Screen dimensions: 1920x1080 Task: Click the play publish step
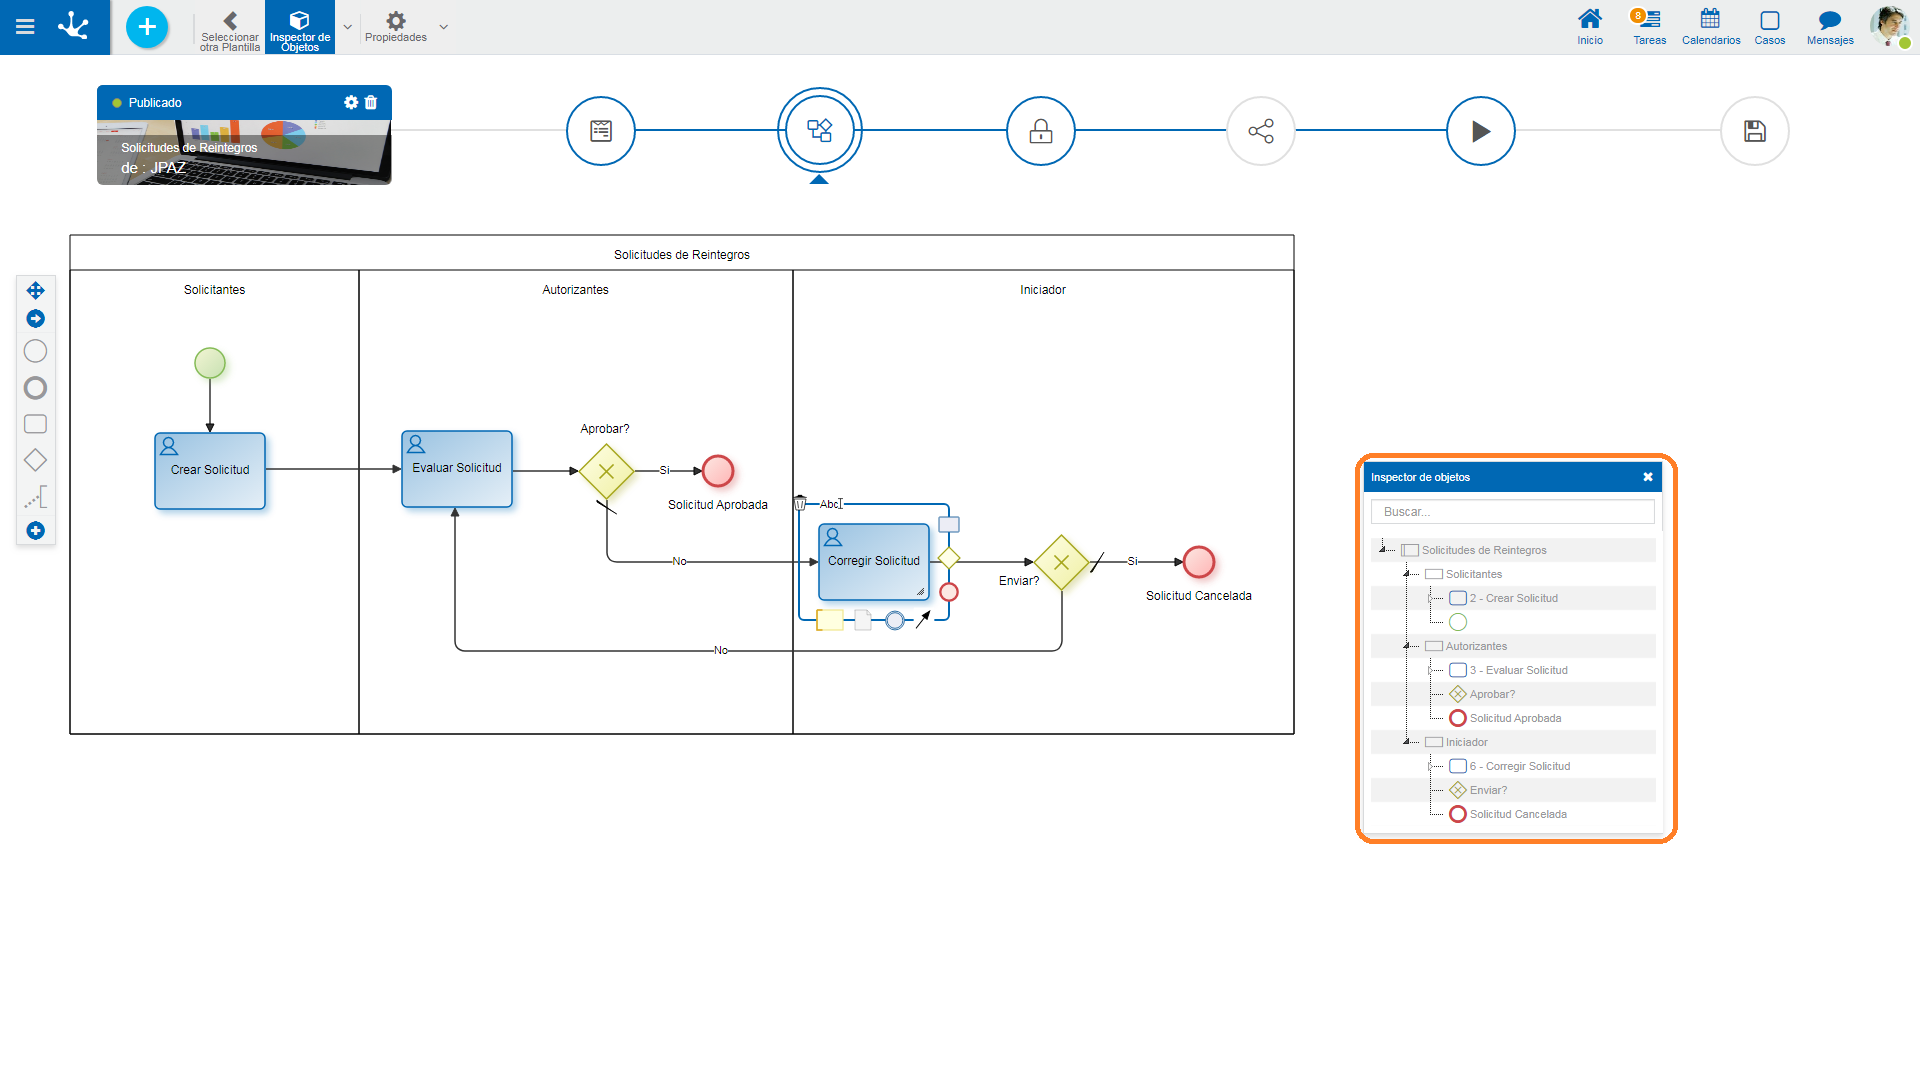1481,131
